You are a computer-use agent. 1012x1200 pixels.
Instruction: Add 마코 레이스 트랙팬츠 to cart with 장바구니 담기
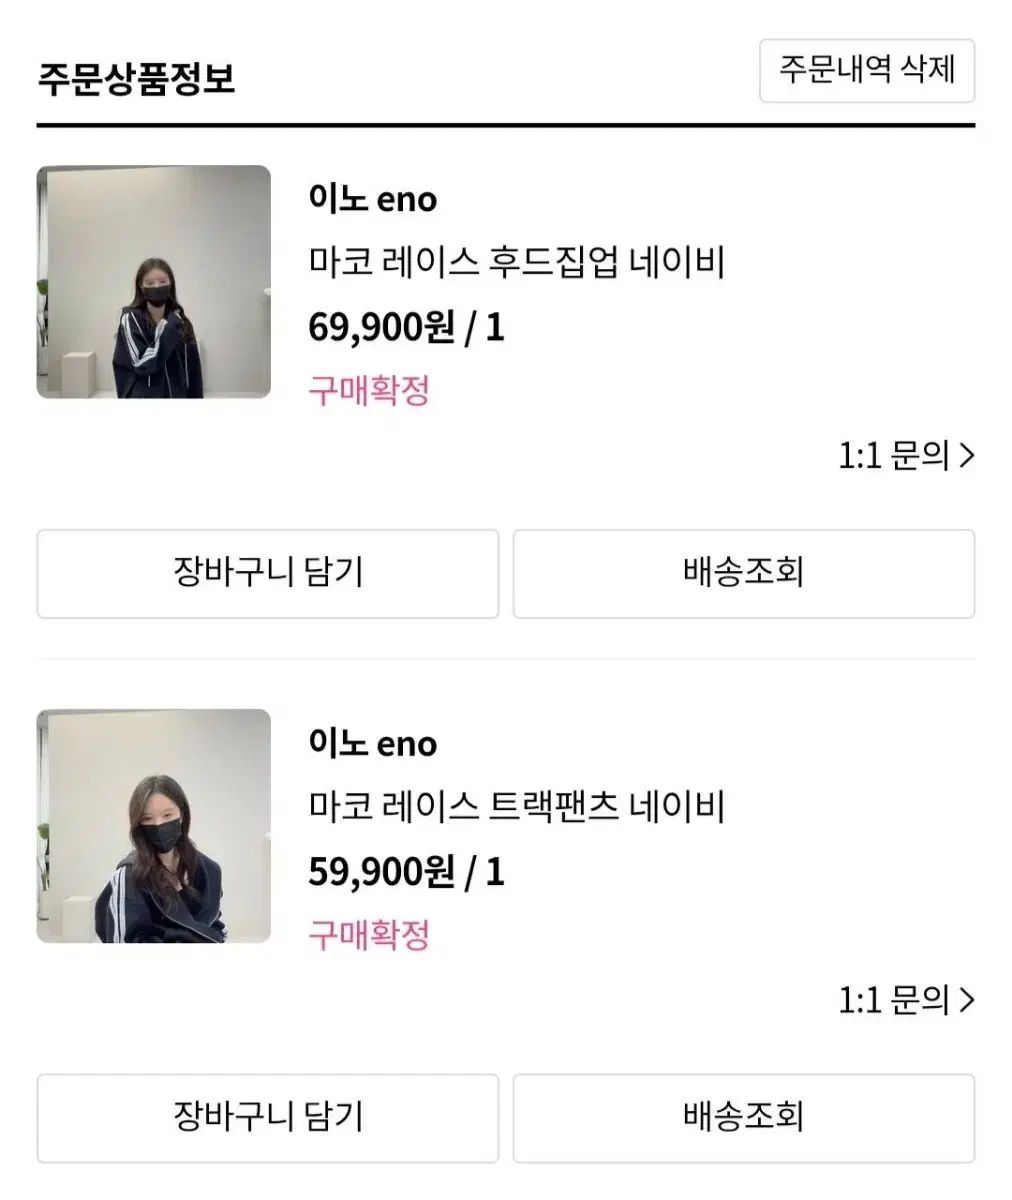click(x=267, y=1117)
